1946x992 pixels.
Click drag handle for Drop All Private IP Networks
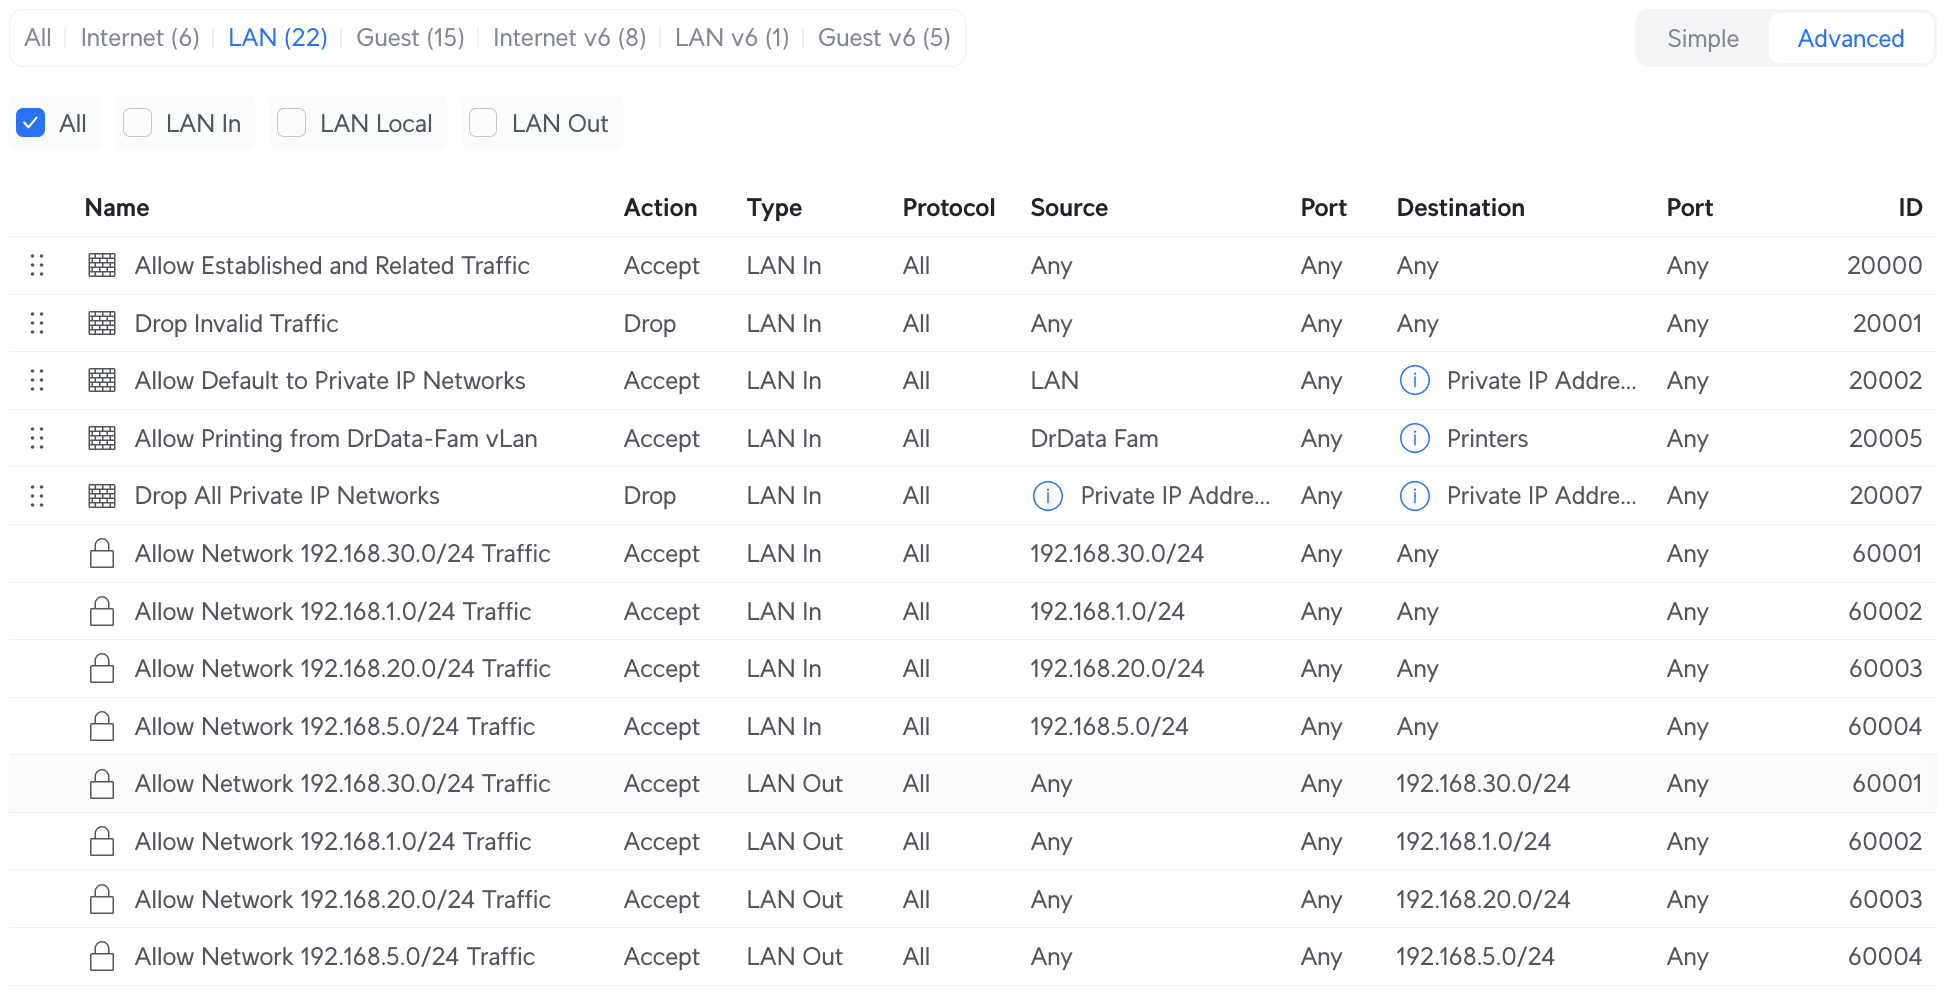[x=37, y=496]
